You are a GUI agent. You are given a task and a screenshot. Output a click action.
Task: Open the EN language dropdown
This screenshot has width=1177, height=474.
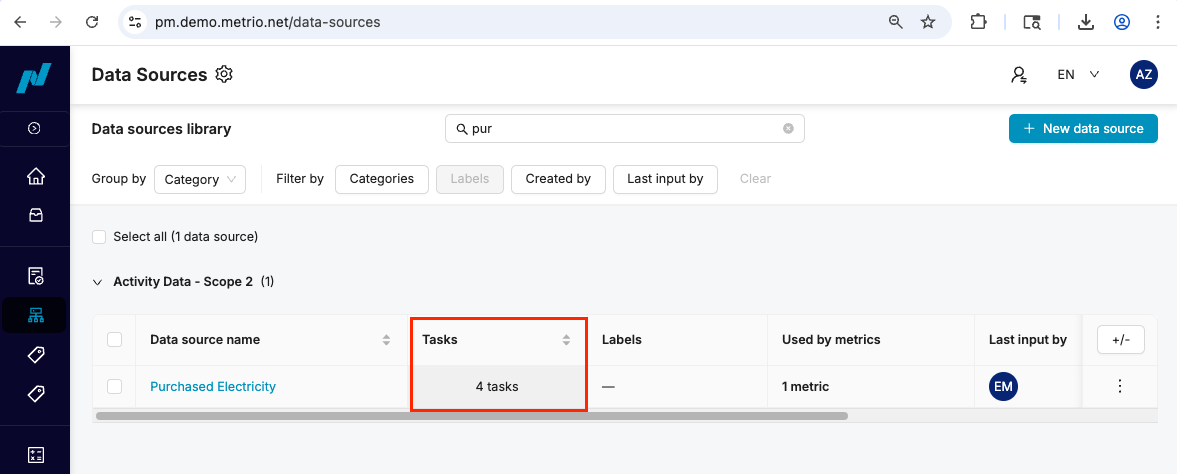coord(1078,74)
